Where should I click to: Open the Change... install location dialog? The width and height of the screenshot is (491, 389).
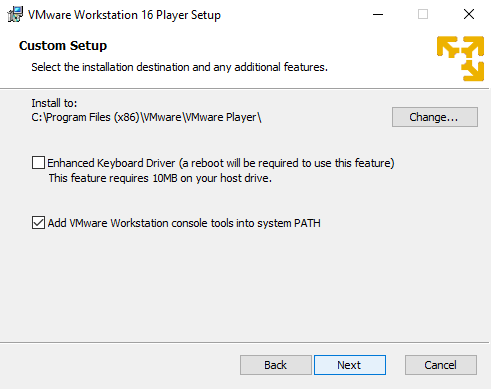[x=435, y=117]
